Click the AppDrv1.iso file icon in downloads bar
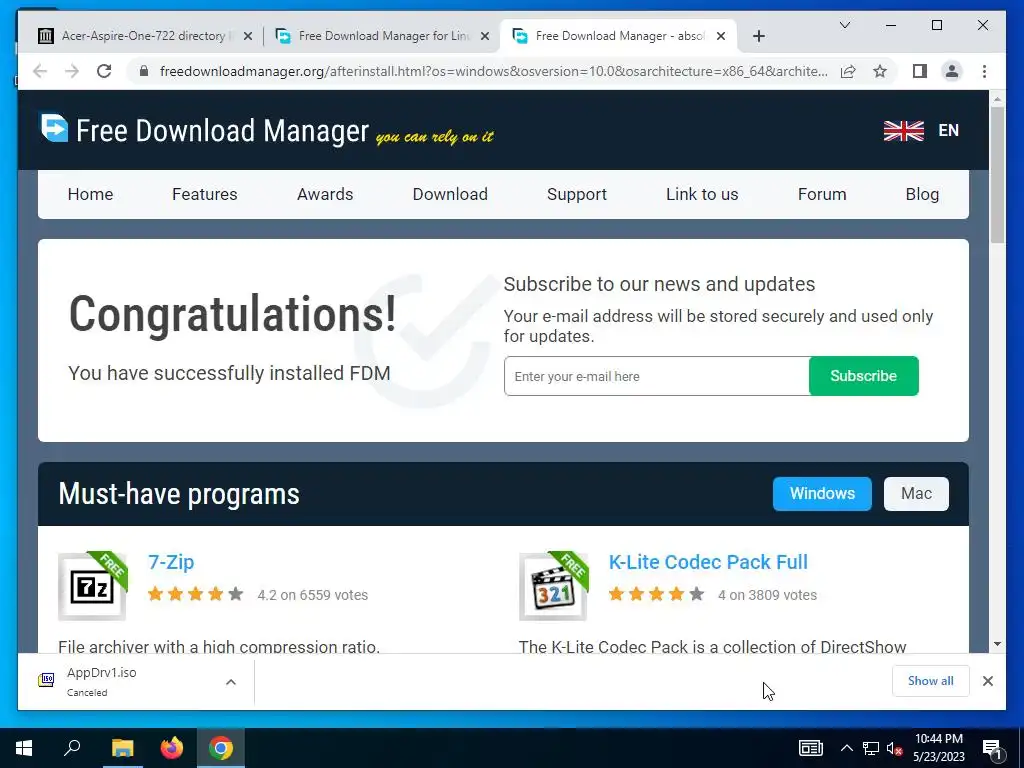The height and width of the screenshot is (768, 1024). pos(46,680)
